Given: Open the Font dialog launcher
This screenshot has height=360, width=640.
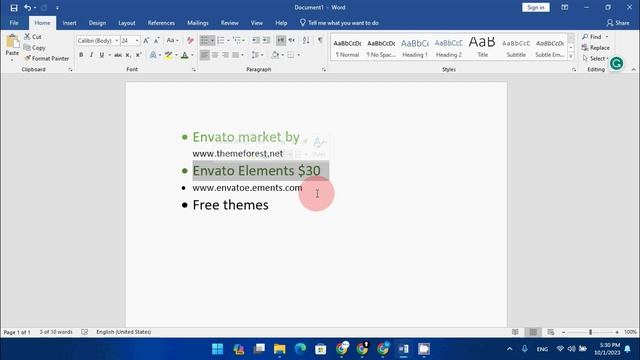Looking at the screenshot, I should pos(194,70).
